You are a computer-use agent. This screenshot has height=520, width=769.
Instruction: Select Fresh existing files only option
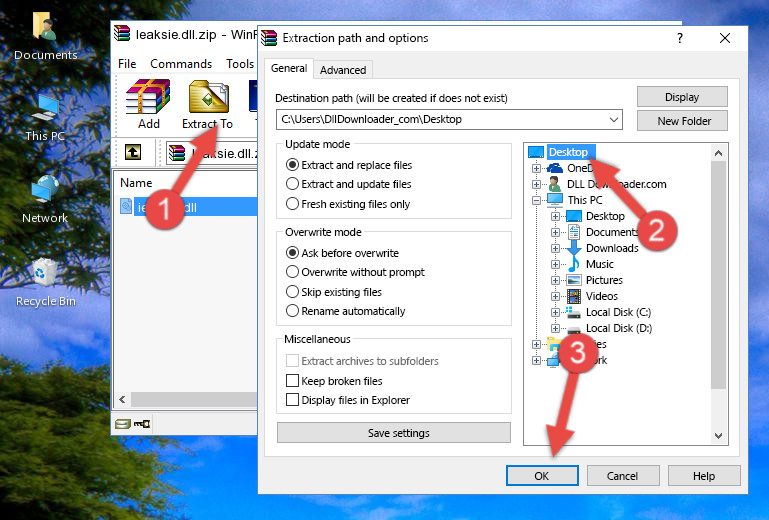point(348,204)
